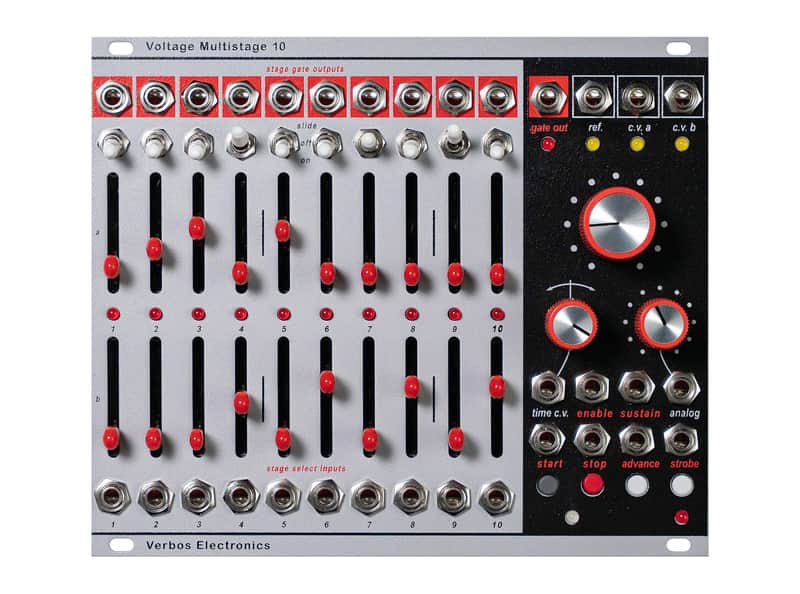Click the c.v. b output jack
Image resolution: width=800 pixels, height=594 pixels.
pos(683,96)
